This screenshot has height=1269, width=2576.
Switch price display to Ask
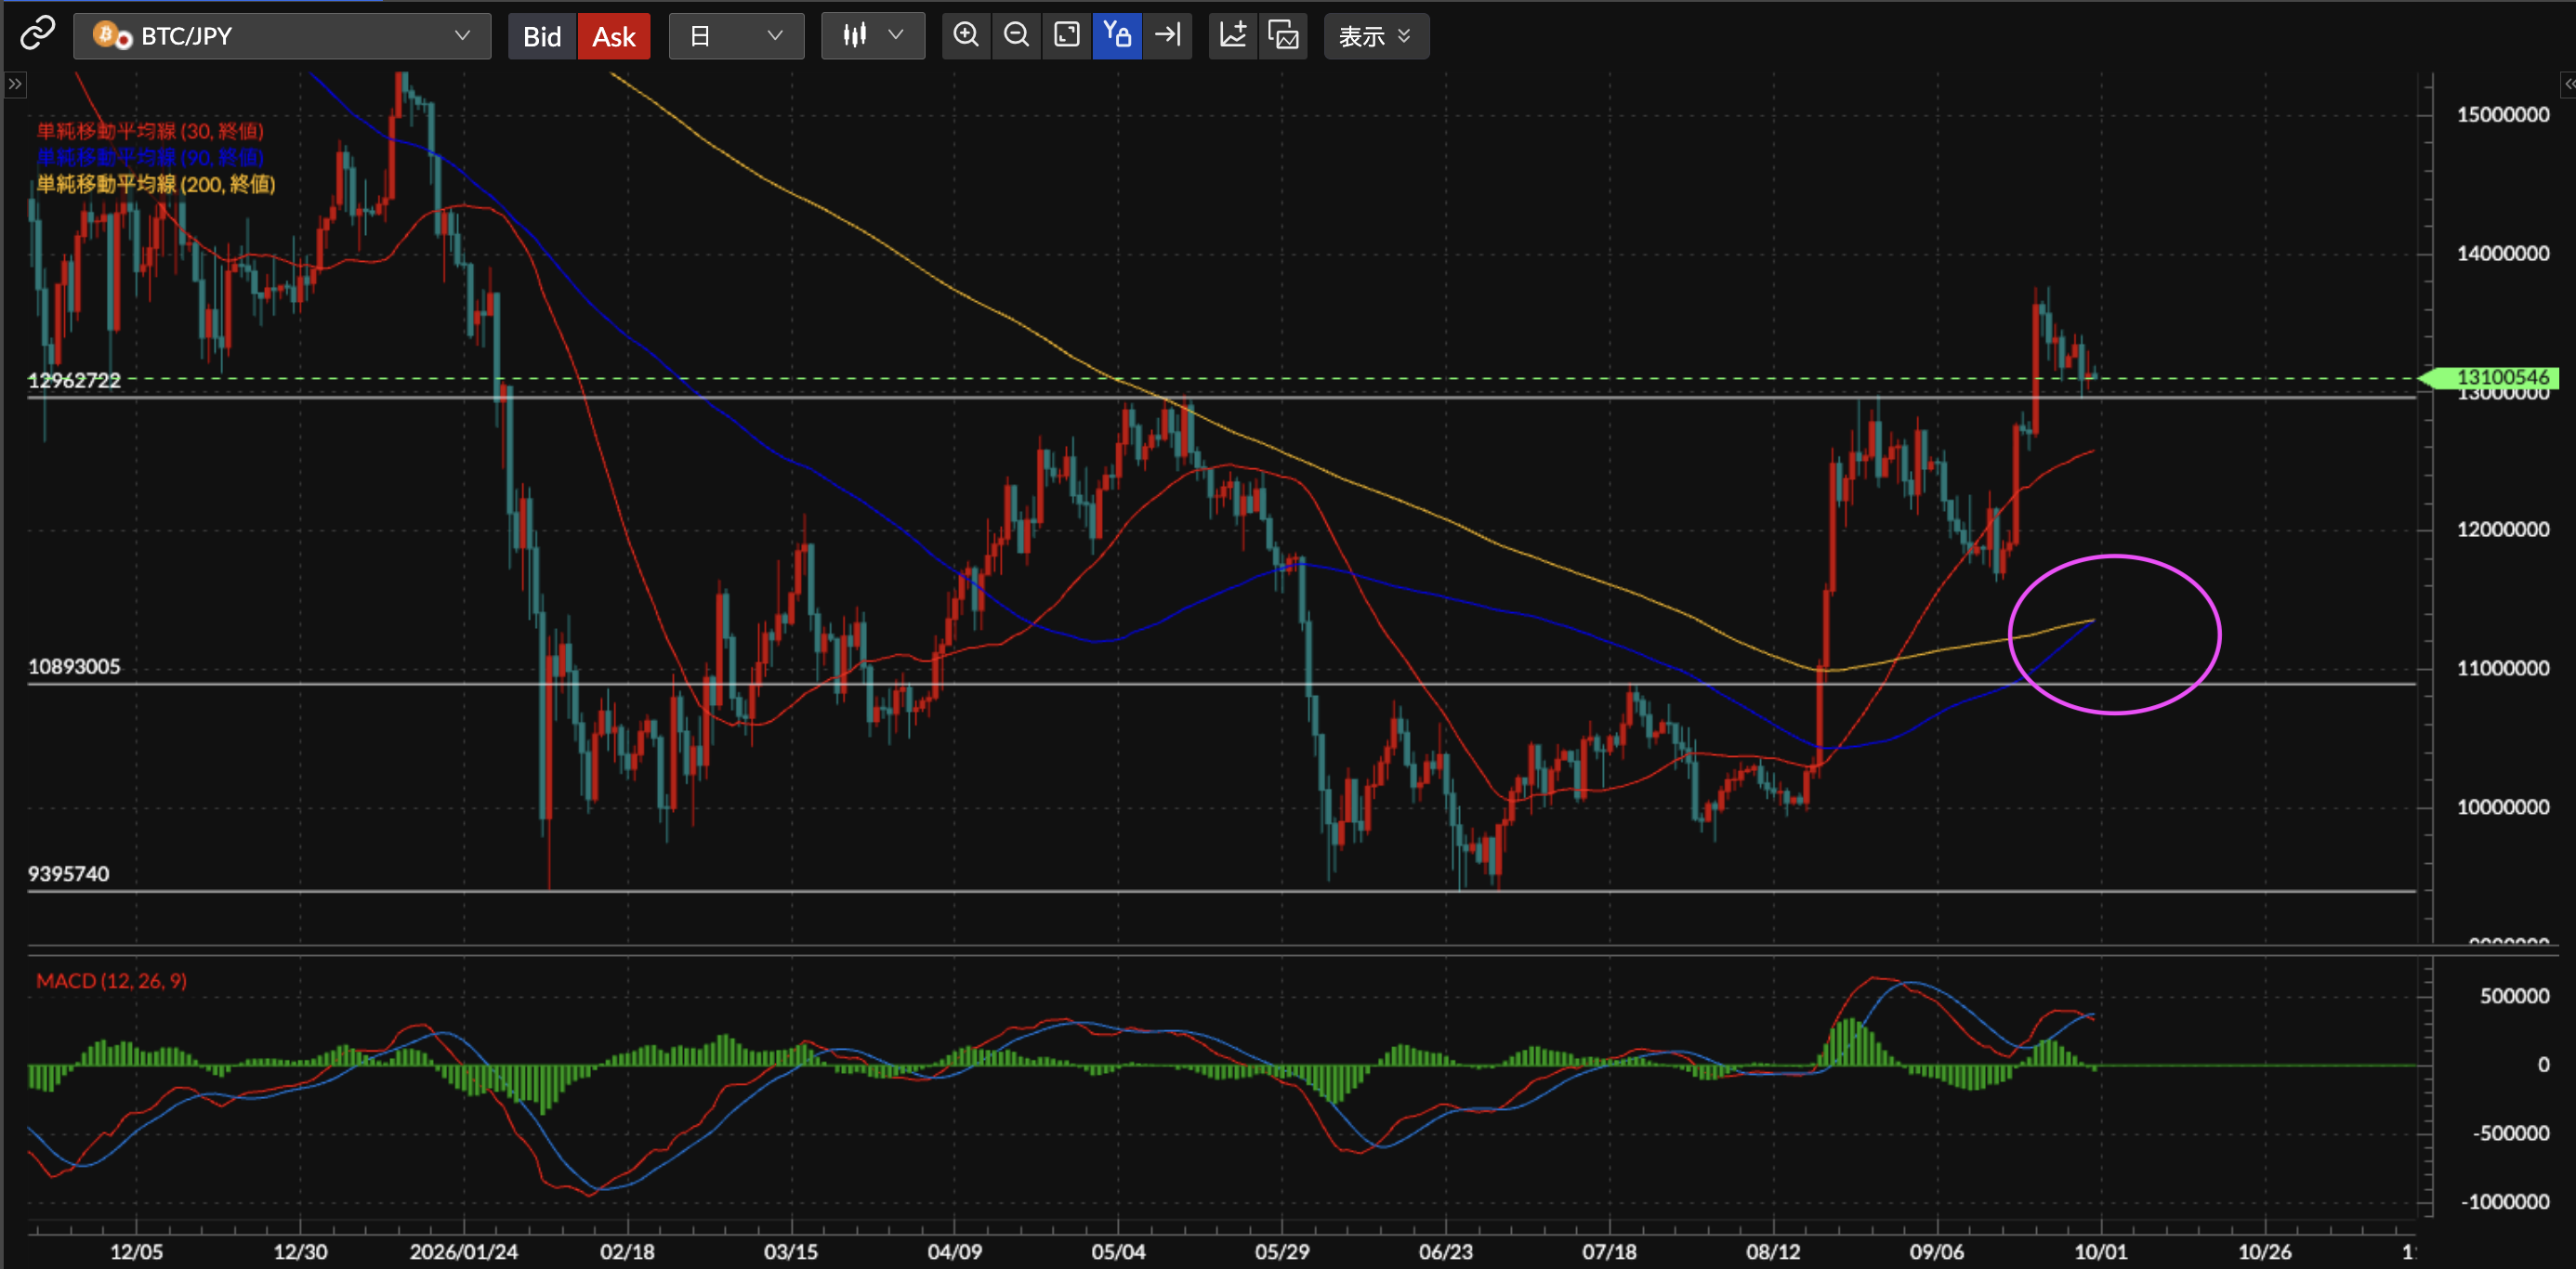(x=614, y=36)
